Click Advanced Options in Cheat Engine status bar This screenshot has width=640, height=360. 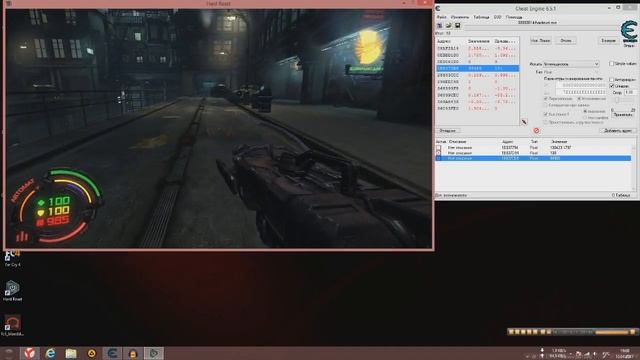[451, 196]
